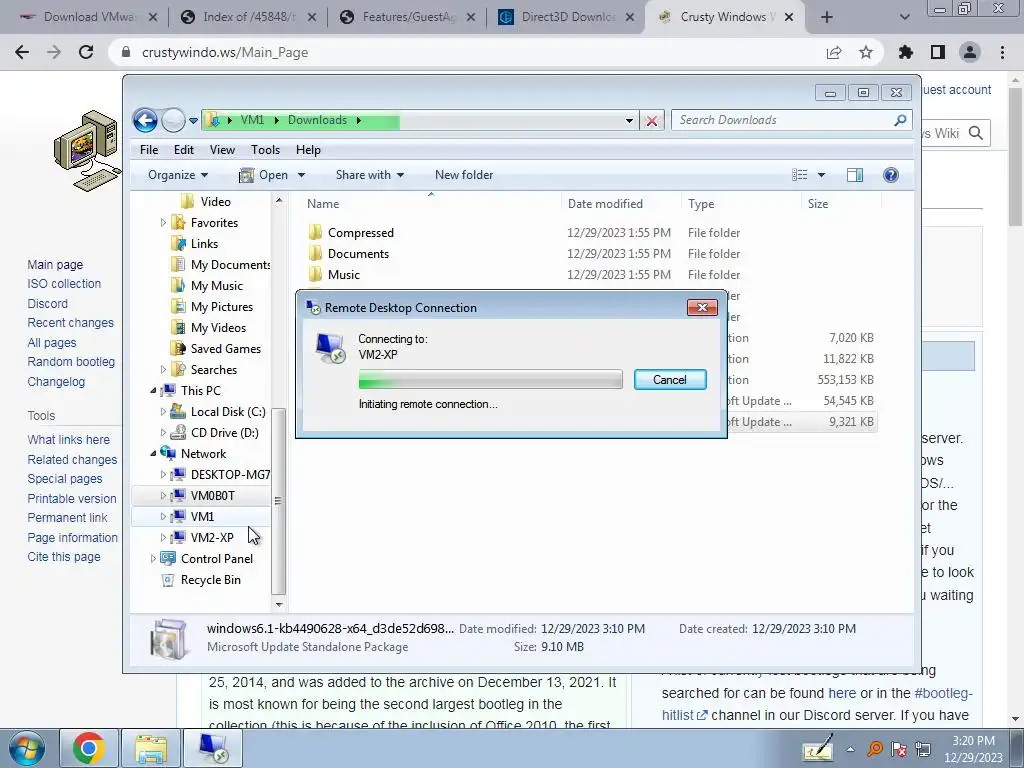Screen dimensions: 1024x768
Task: Reload the page in Chrome
Action: pos(86,52)
